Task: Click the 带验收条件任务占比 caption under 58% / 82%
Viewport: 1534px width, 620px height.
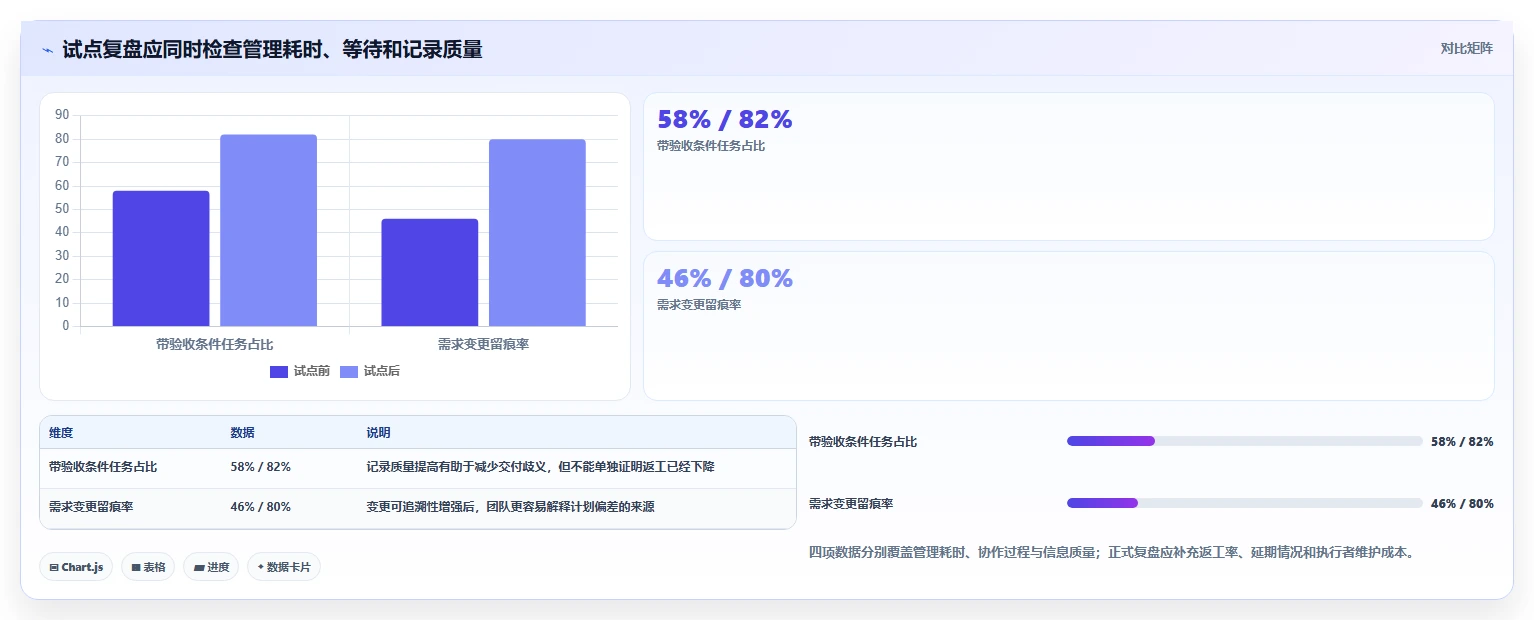Action: (x=711, y=146)
